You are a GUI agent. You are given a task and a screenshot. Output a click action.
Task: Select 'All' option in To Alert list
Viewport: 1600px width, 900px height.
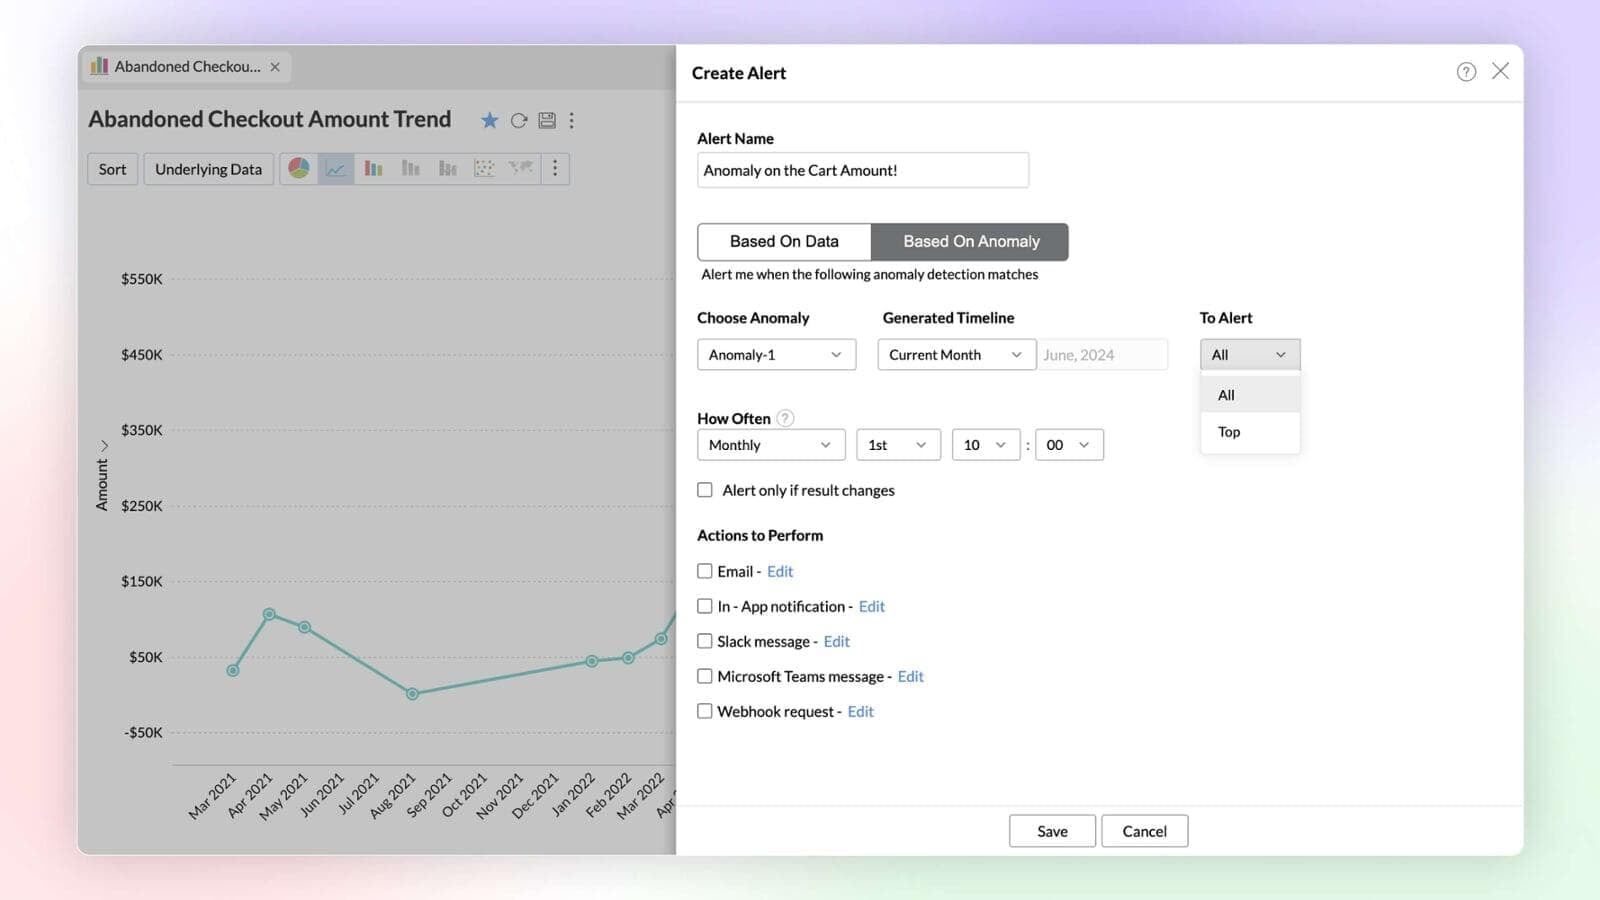tap(1250, 395)
